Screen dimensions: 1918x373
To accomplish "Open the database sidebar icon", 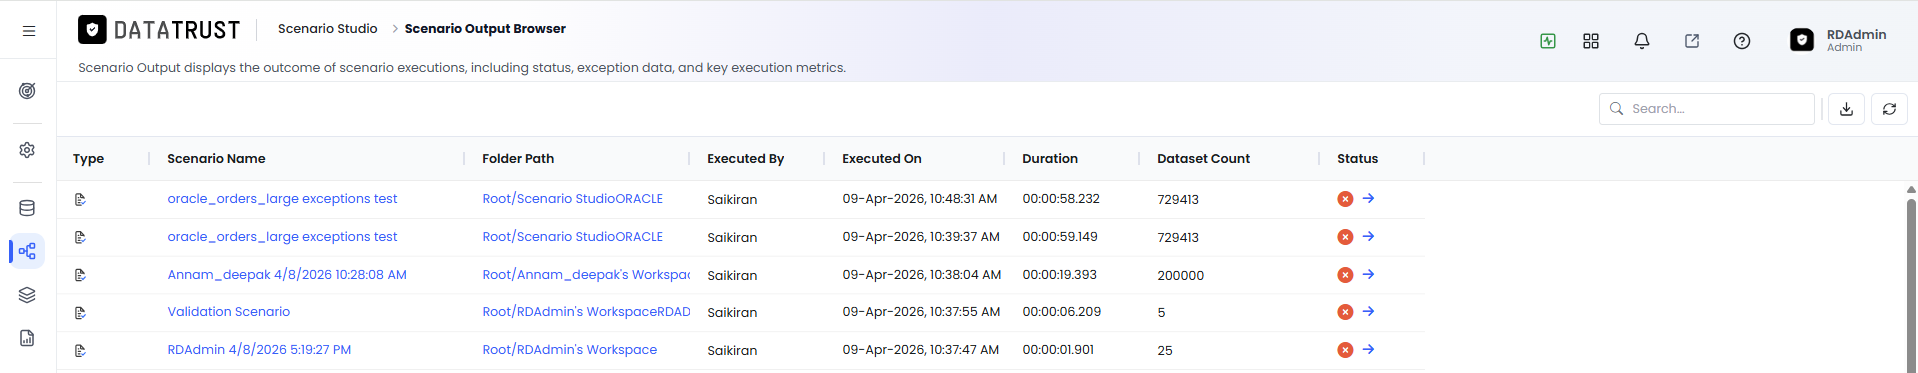I will (27, 208).
